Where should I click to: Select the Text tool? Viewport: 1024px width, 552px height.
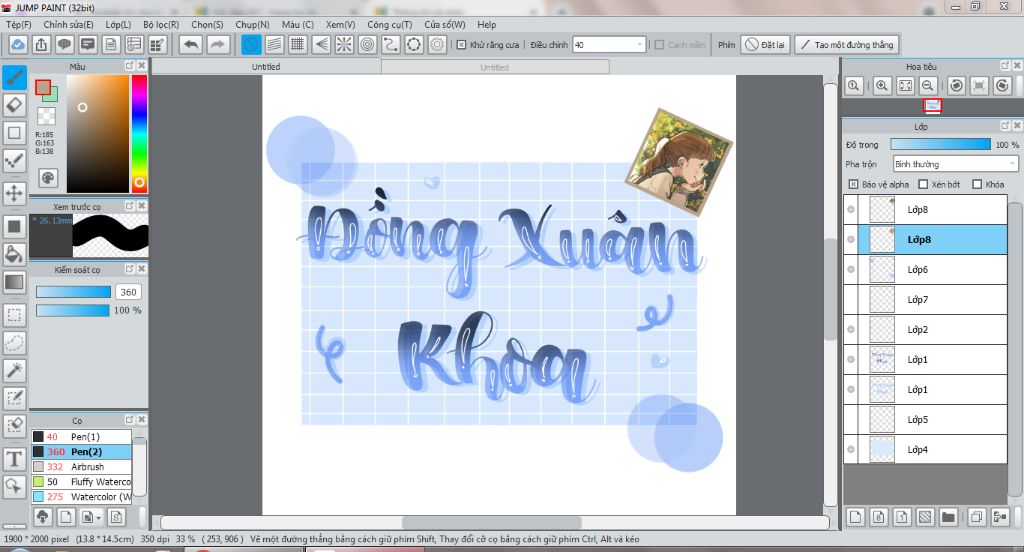[x=14, y=458]
